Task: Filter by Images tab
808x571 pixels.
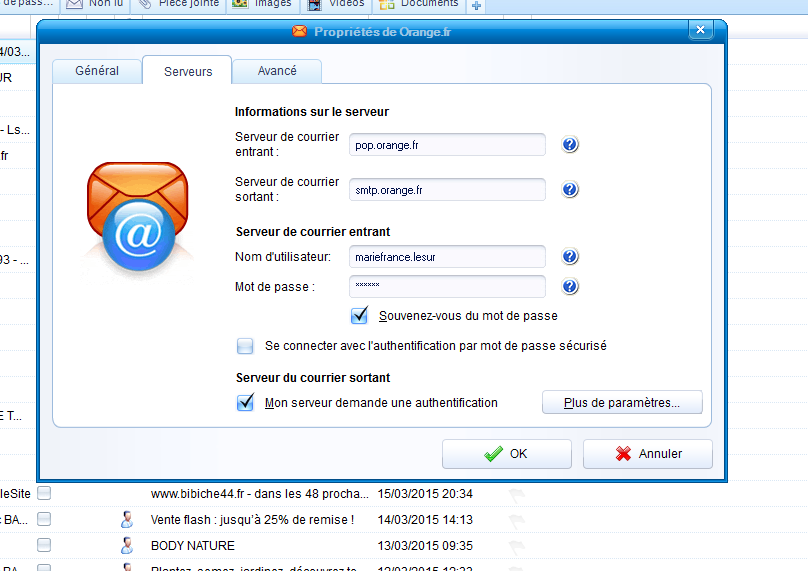Action: click(262, 4)
